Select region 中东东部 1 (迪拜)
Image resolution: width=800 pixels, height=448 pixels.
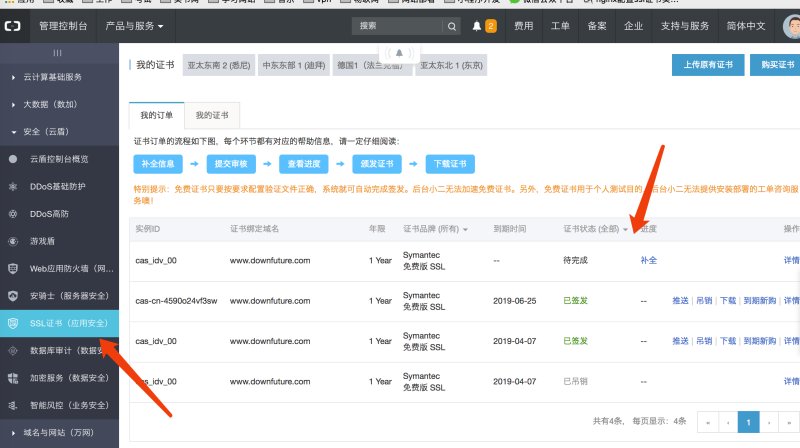(x=294, y=65)
